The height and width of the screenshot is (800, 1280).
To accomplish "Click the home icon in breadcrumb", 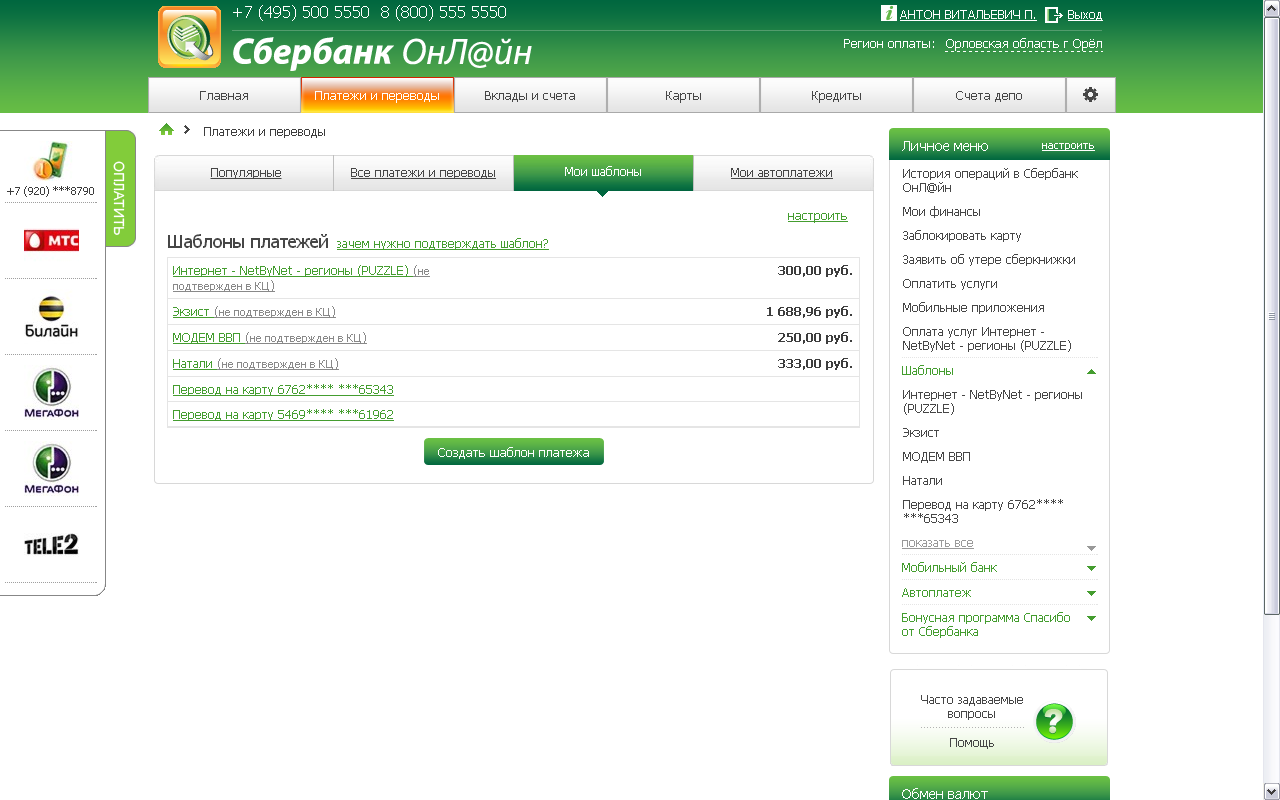I will click(167, 130).
